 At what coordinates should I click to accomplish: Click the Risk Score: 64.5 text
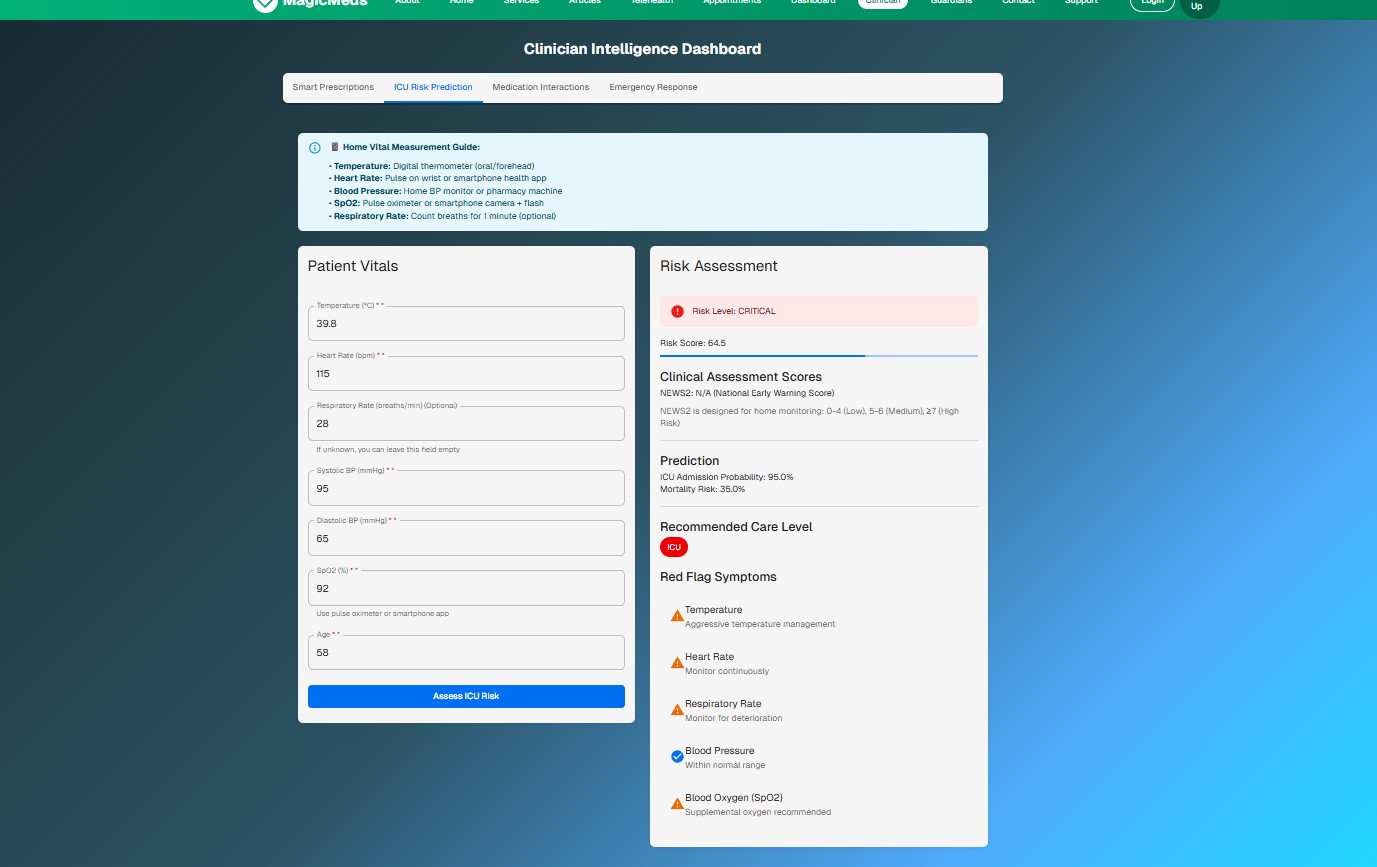click(x=693, y=343)
